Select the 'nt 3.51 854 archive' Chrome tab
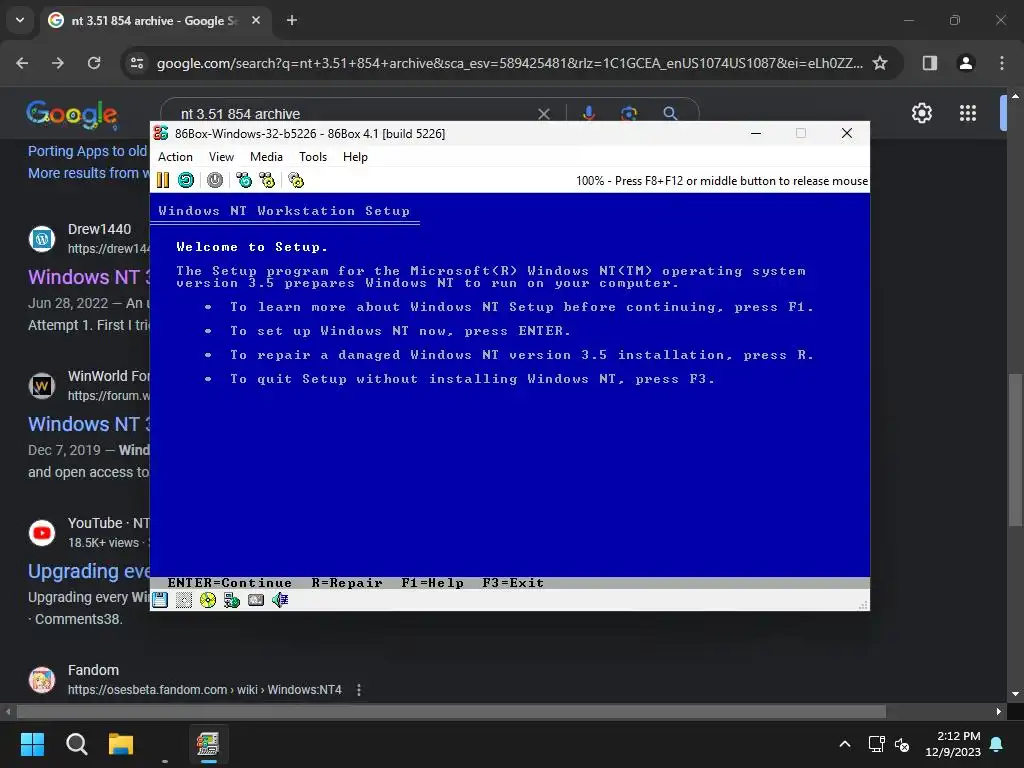1024x768 pixels. tap(153, 21)
